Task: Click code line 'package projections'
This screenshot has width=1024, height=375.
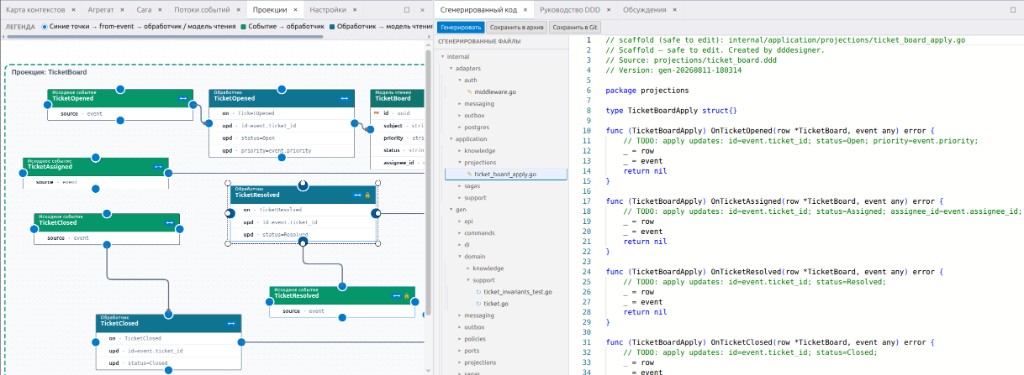Action: point(647,90)
